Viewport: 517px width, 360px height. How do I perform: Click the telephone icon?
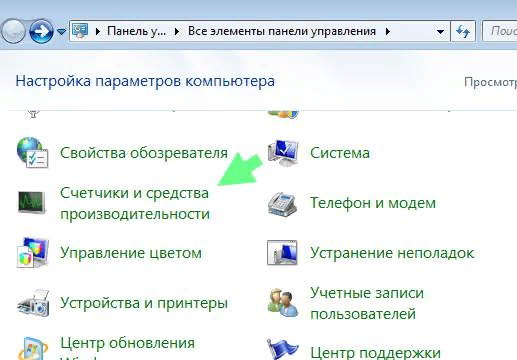click(282, 204)
